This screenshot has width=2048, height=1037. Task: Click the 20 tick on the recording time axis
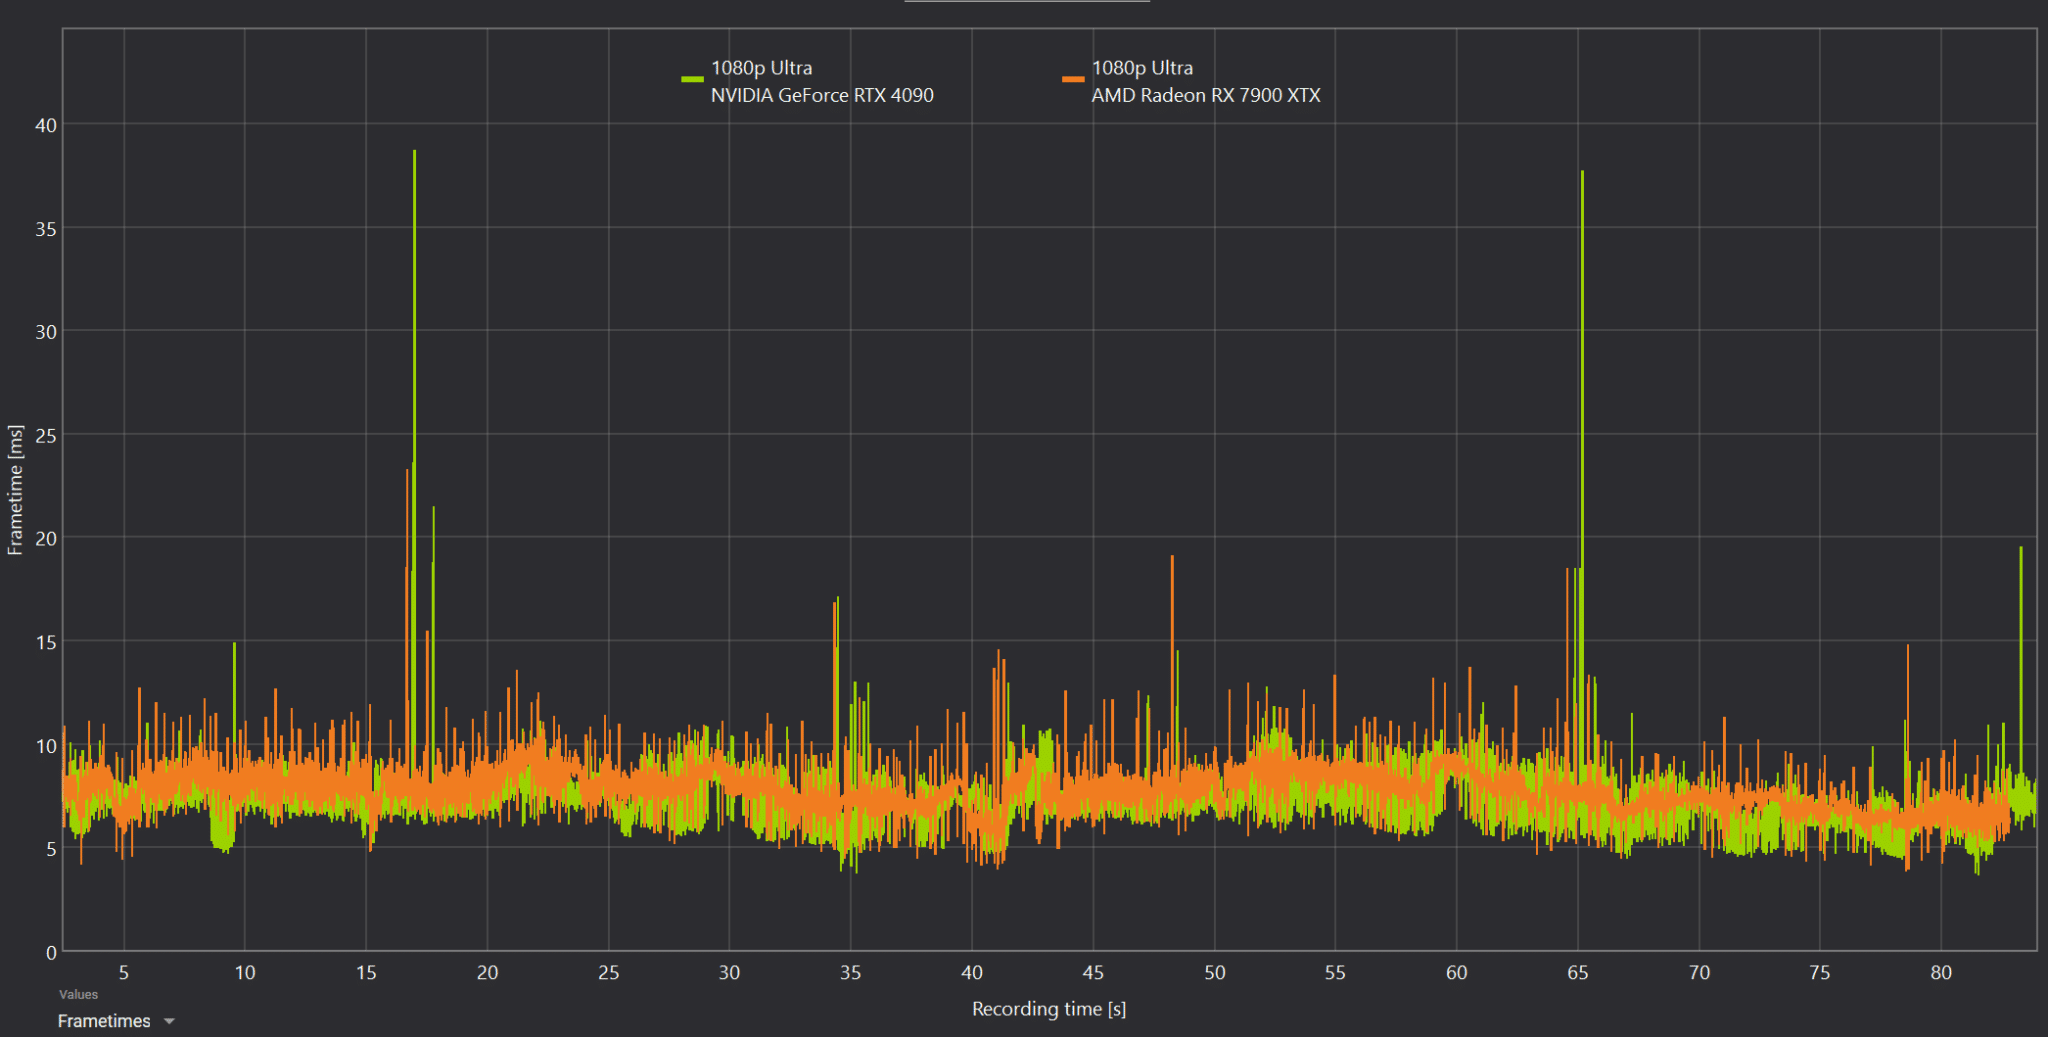click(487, 972)
